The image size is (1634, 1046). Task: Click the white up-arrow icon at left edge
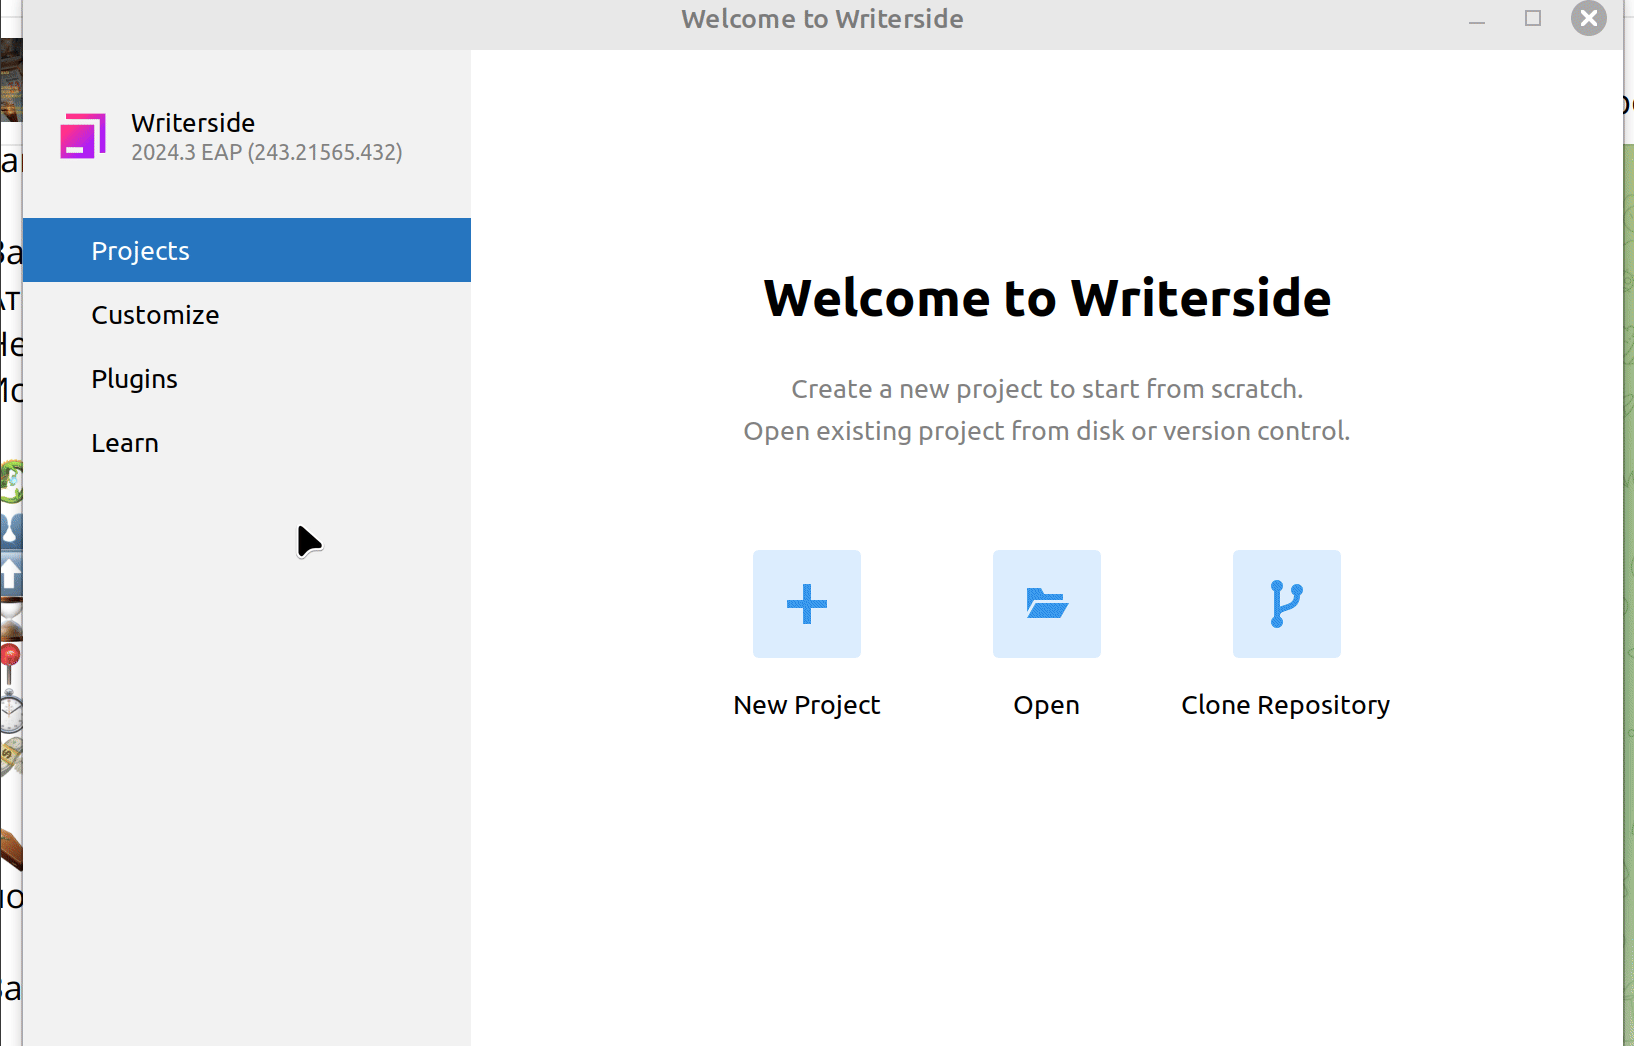click(10, 575)
